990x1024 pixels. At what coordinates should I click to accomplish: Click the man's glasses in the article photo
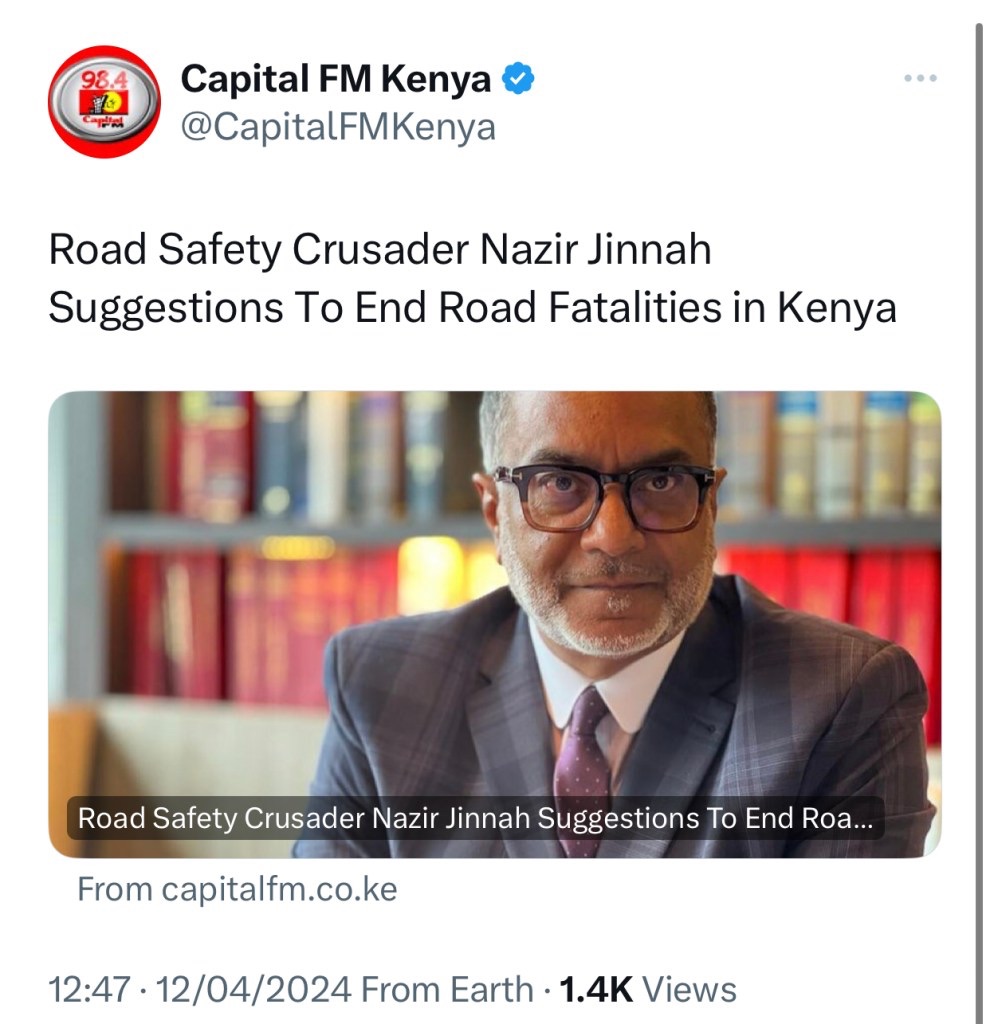click(604, 496)
